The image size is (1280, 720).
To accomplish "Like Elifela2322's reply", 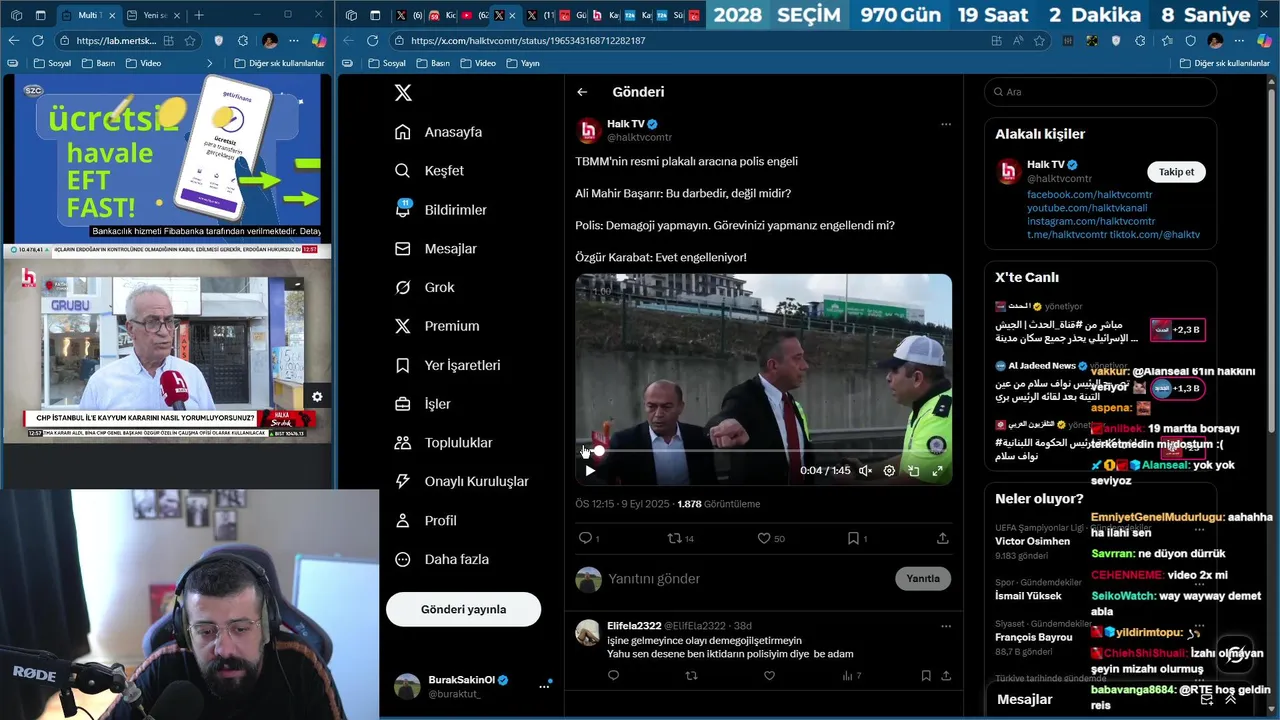I will coord(769,676).
